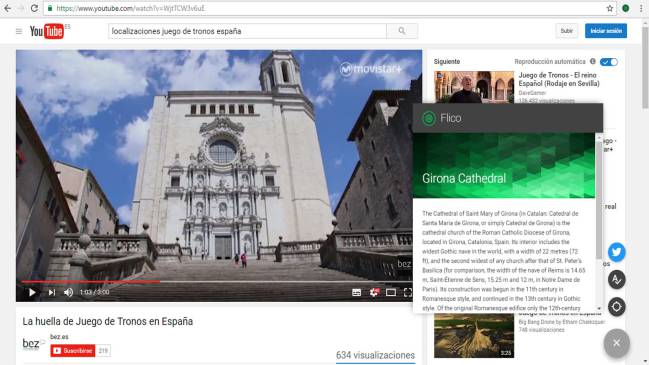Turn off the autoplay switch

(x=609, y=62)
